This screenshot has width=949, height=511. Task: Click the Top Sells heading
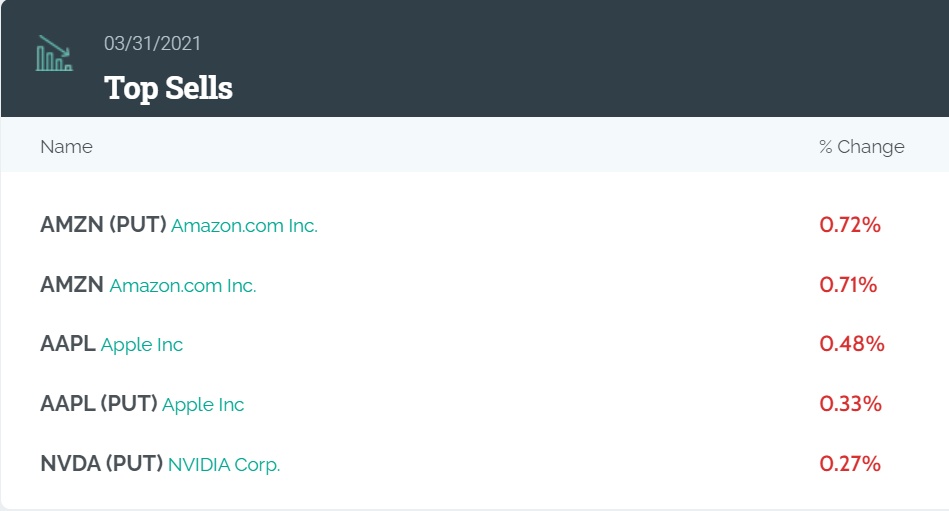[x=168, y=88]
